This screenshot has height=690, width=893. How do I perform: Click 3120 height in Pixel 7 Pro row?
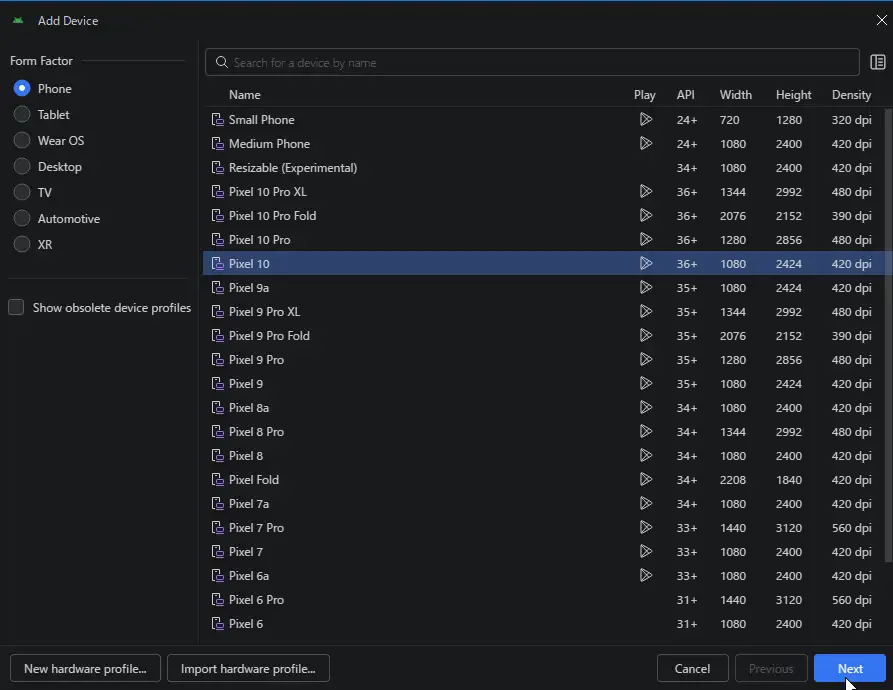[x=789, y=527]
